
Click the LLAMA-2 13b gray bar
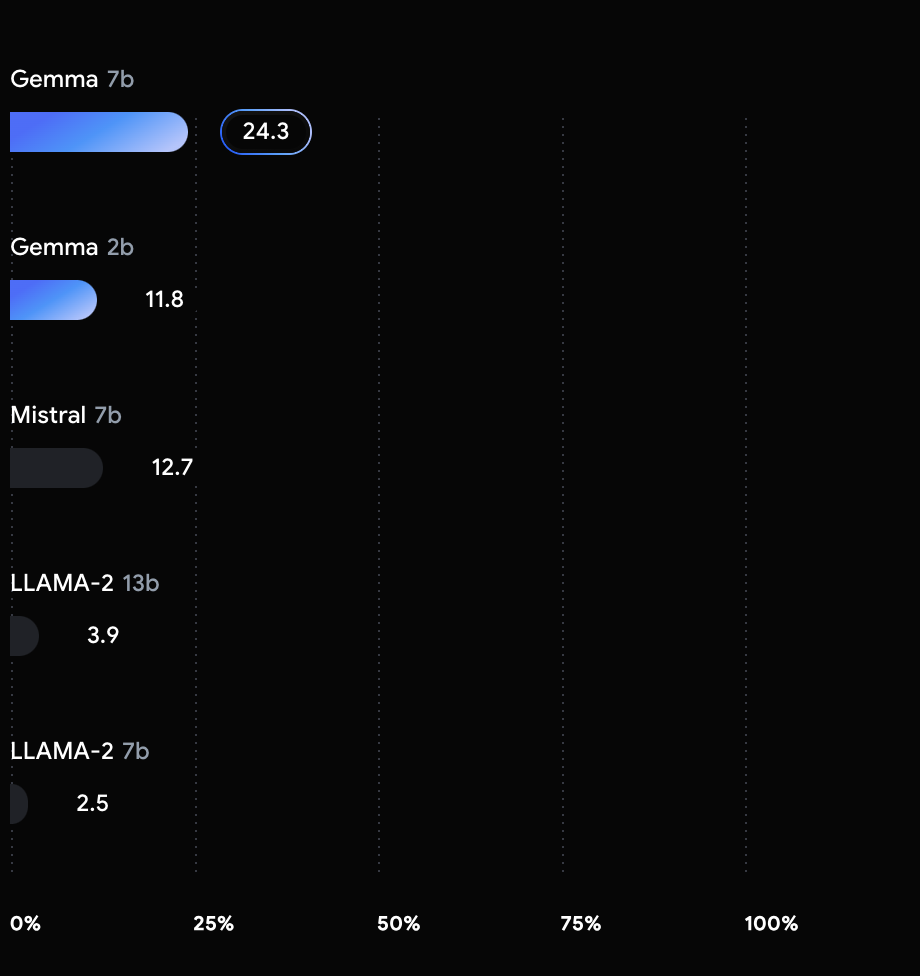[24, 636]
